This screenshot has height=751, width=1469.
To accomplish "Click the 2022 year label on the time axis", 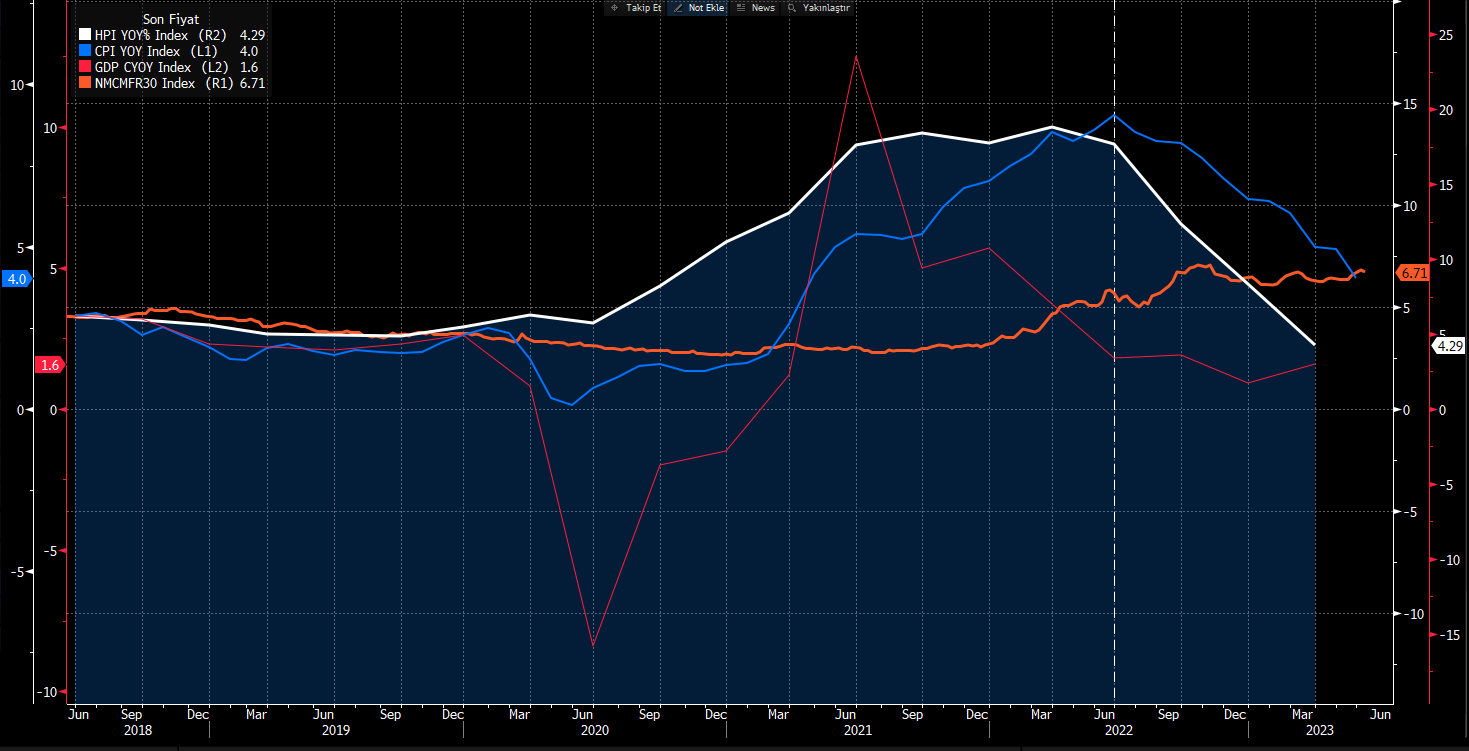I will click(x=1118, y=731).
